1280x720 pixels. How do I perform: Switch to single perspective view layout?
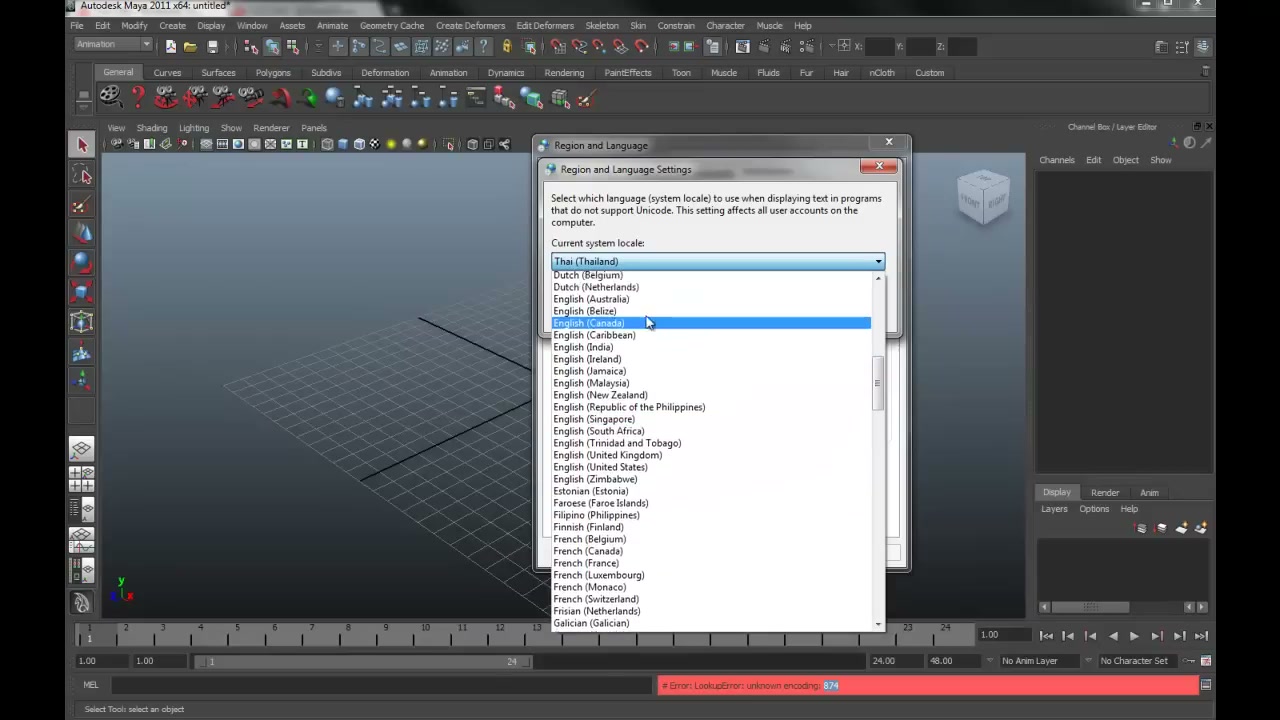coord(82,449)
